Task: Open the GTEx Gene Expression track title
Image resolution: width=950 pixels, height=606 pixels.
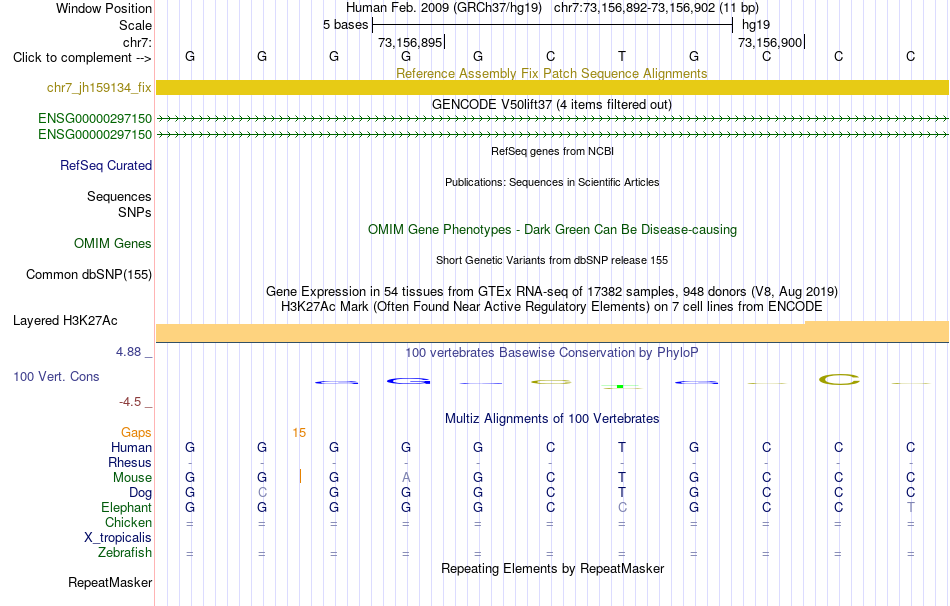Action: point(551,291)
